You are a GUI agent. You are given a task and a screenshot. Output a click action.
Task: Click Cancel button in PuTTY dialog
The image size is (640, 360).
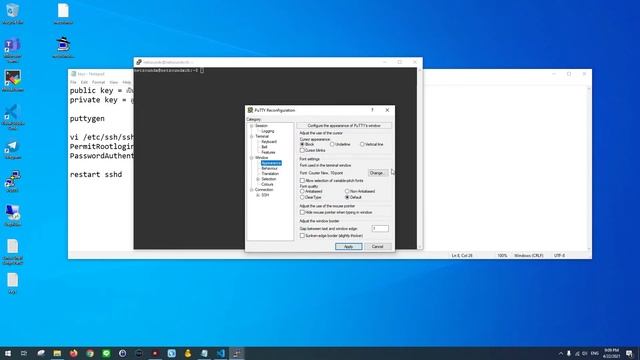(378, 247)
